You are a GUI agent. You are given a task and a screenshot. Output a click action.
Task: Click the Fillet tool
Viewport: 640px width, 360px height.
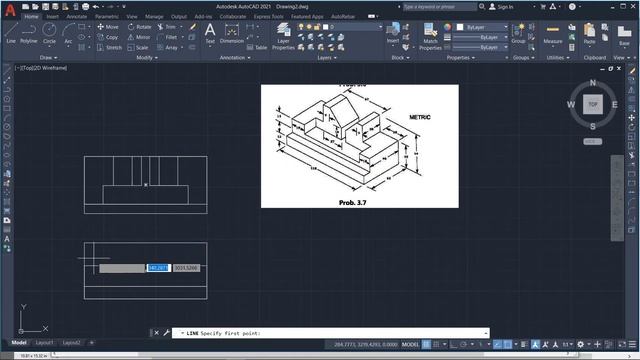point(167,37)
